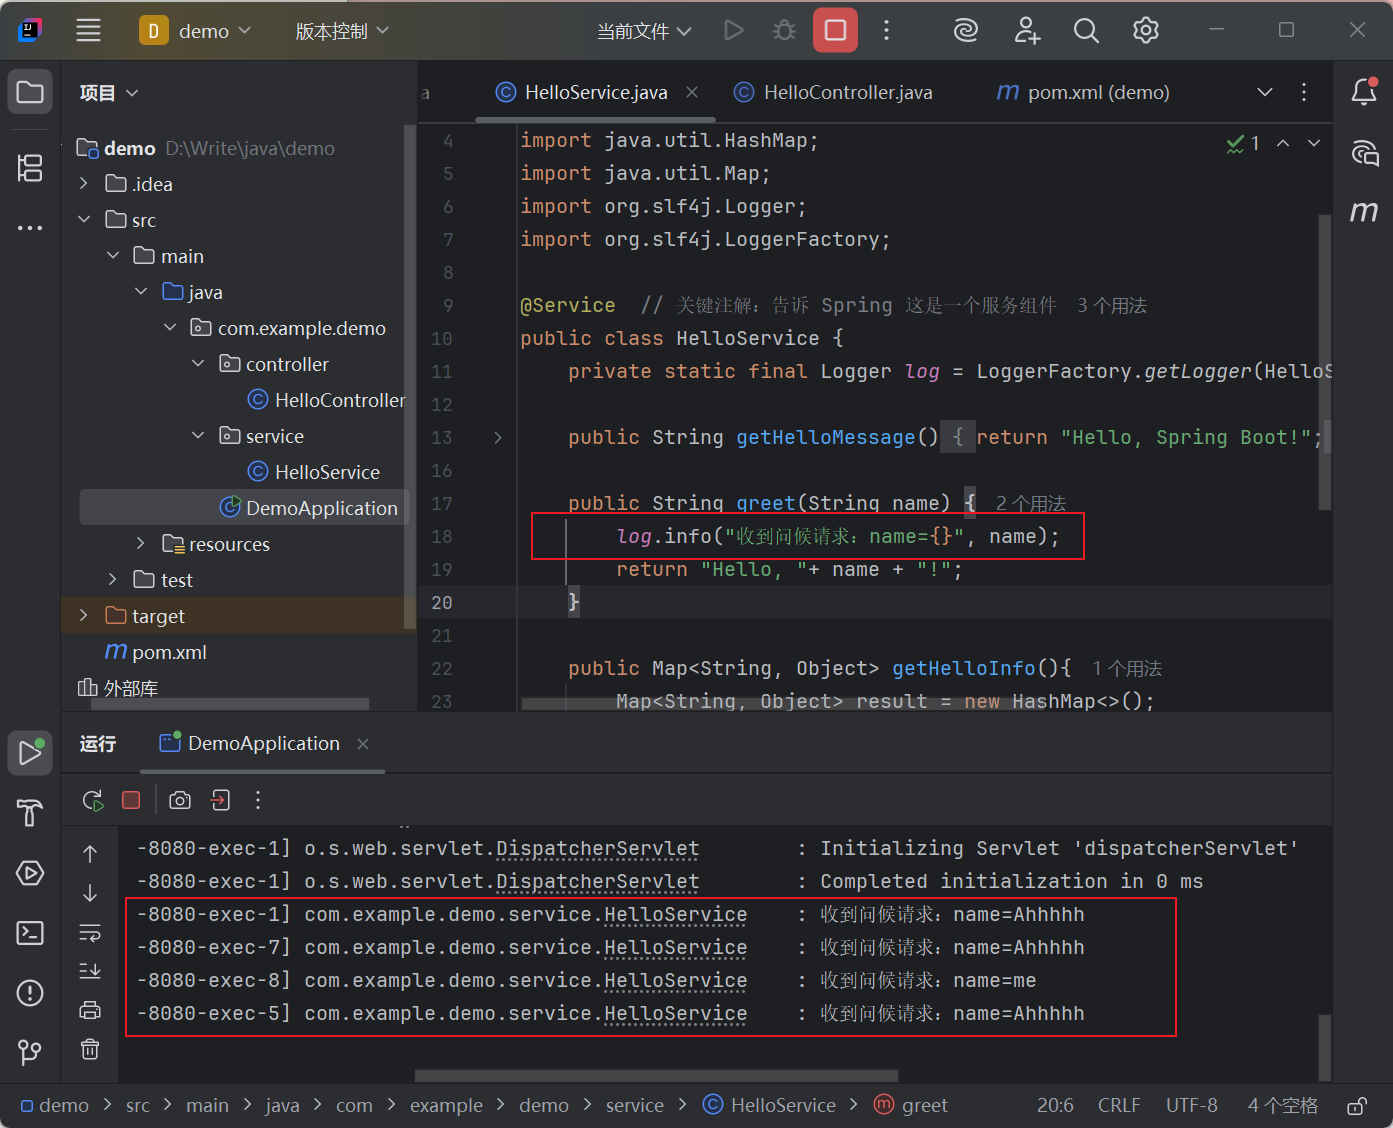Image resolution: width=1393 pixels, height=1128 pixels.
Task: Toggle the Run tool window button
Action: 30,753
